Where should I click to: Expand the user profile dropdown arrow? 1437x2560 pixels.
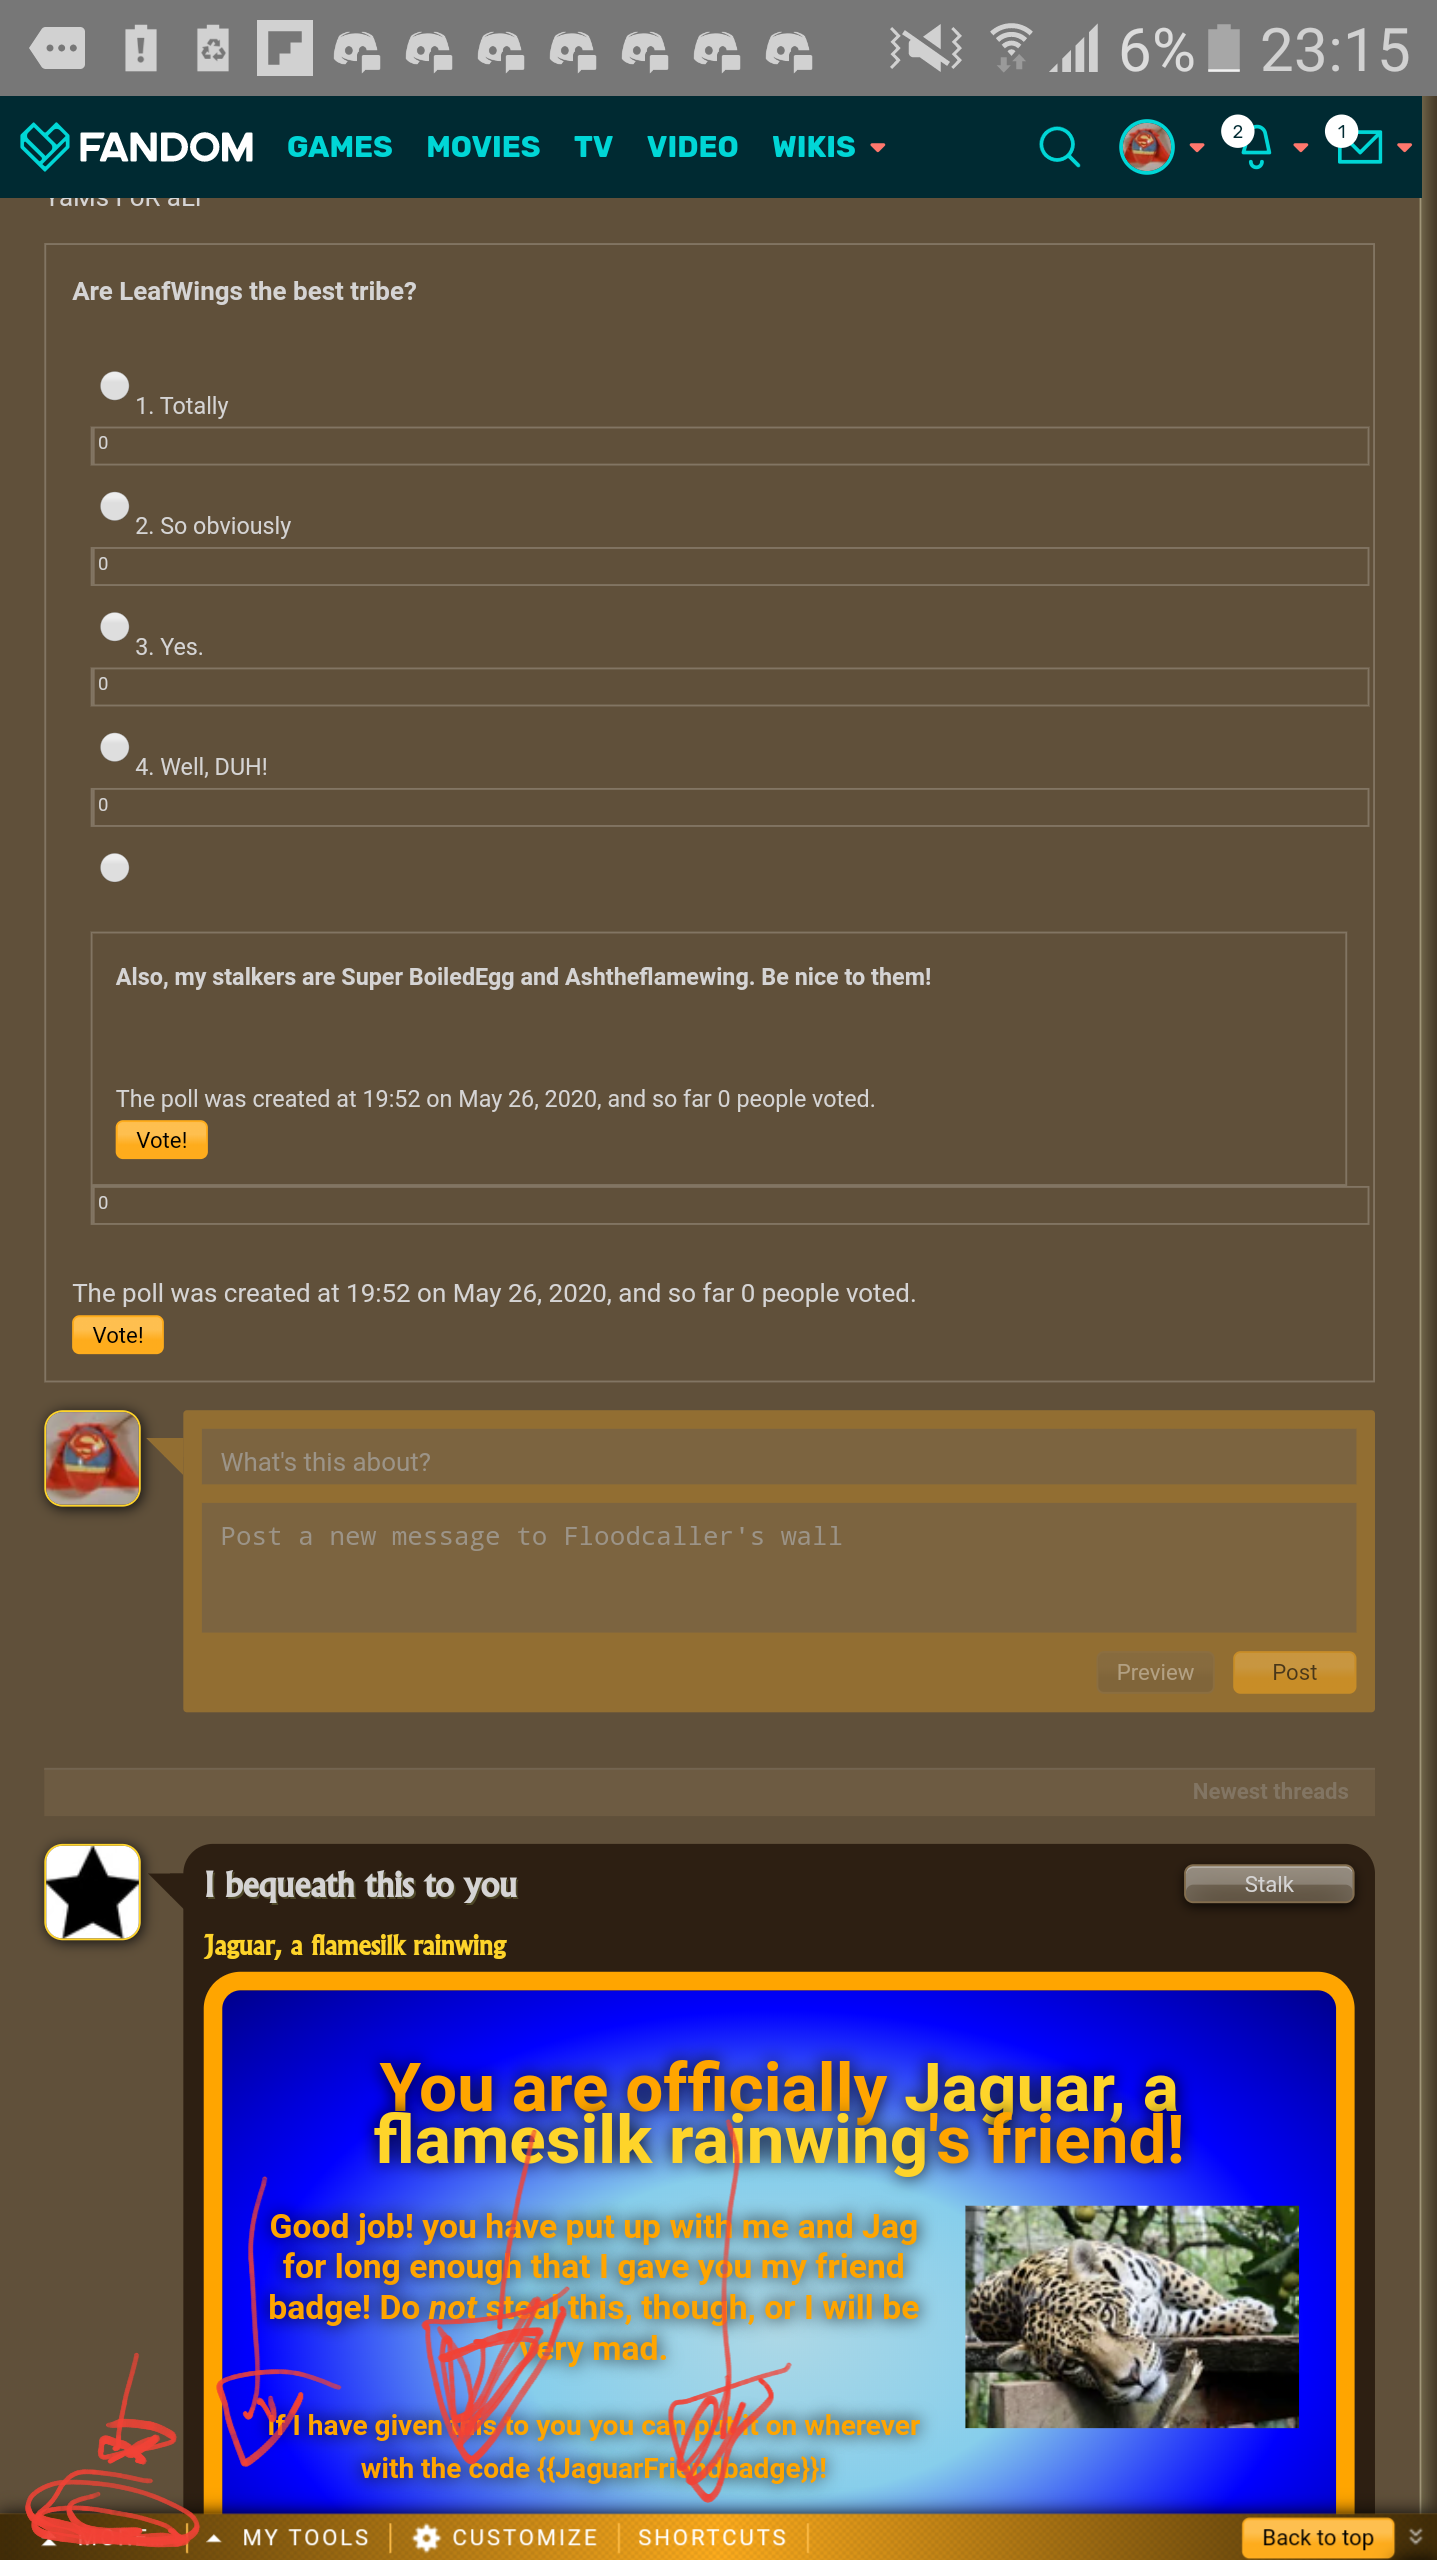(1197, 148)
